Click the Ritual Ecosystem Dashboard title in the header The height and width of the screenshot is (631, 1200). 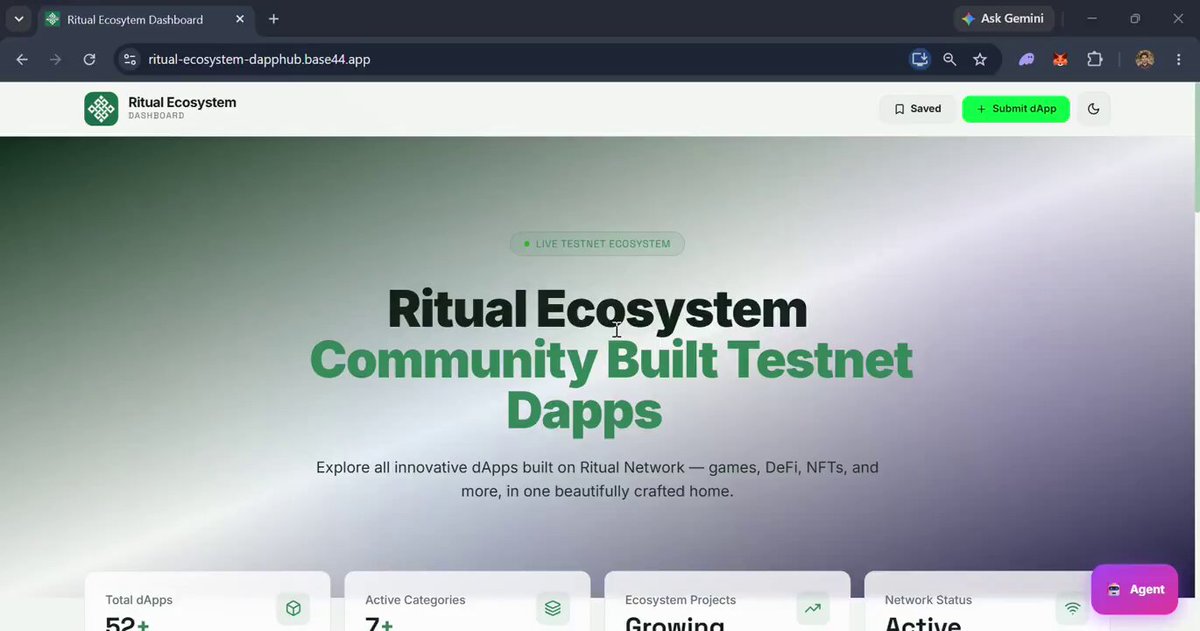(x=182, y=108)
